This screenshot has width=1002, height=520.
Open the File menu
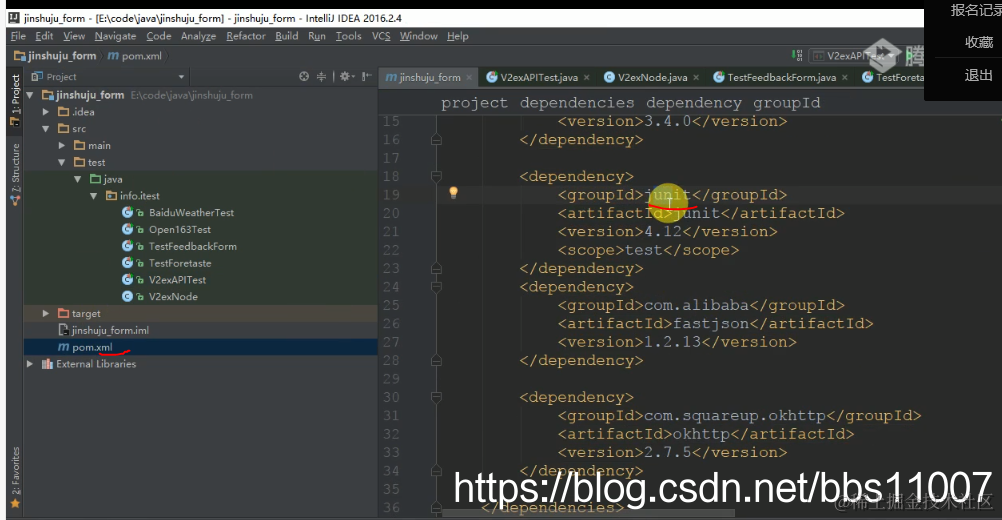tap(19, 36)
